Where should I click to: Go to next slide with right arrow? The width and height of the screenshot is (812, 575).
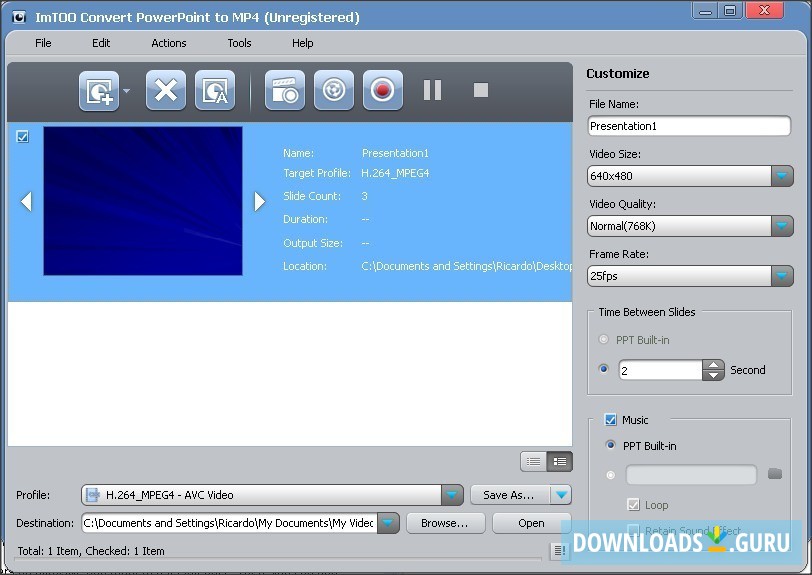click(259, 202)
